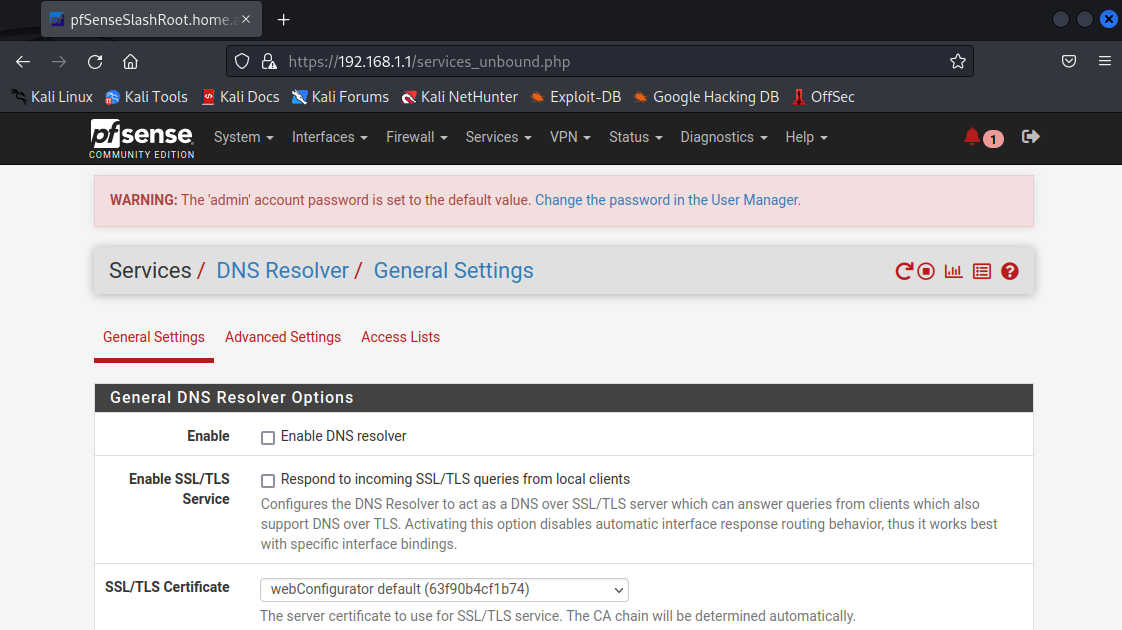Switch to the Access Lists tab
Image resolution: width=1122 pixels, height=630 pixels.
(400, 337)
